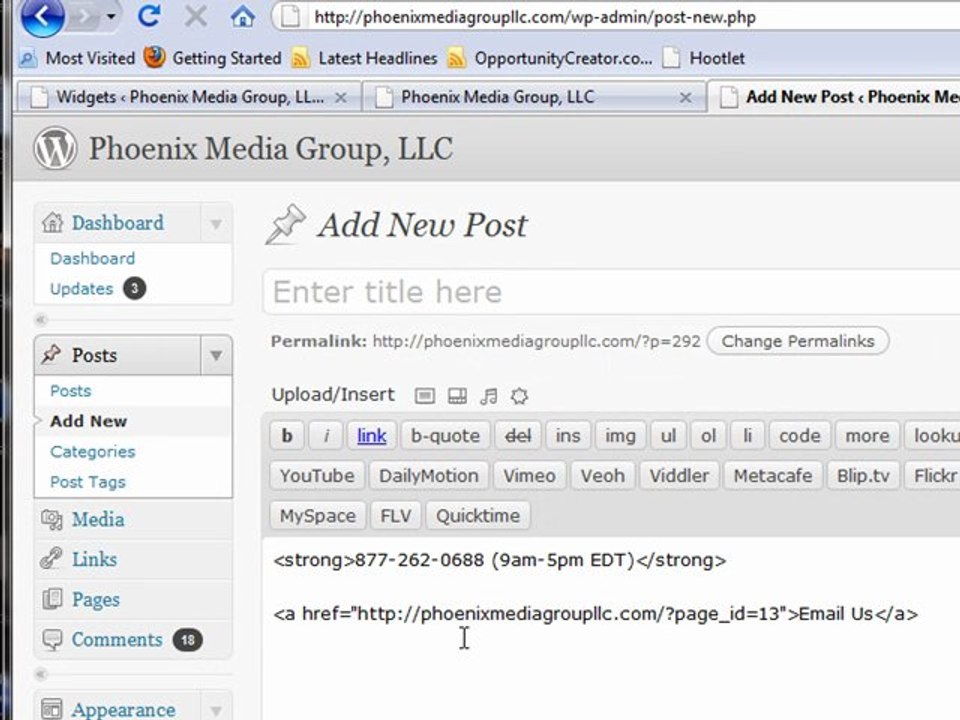Click in the Enter title here field
960x720 pixels.
(x=611, y=291)
